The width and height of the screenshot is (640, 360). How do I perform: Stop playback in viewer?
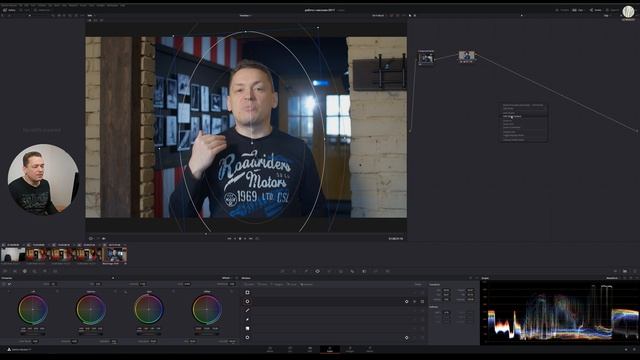240,238
